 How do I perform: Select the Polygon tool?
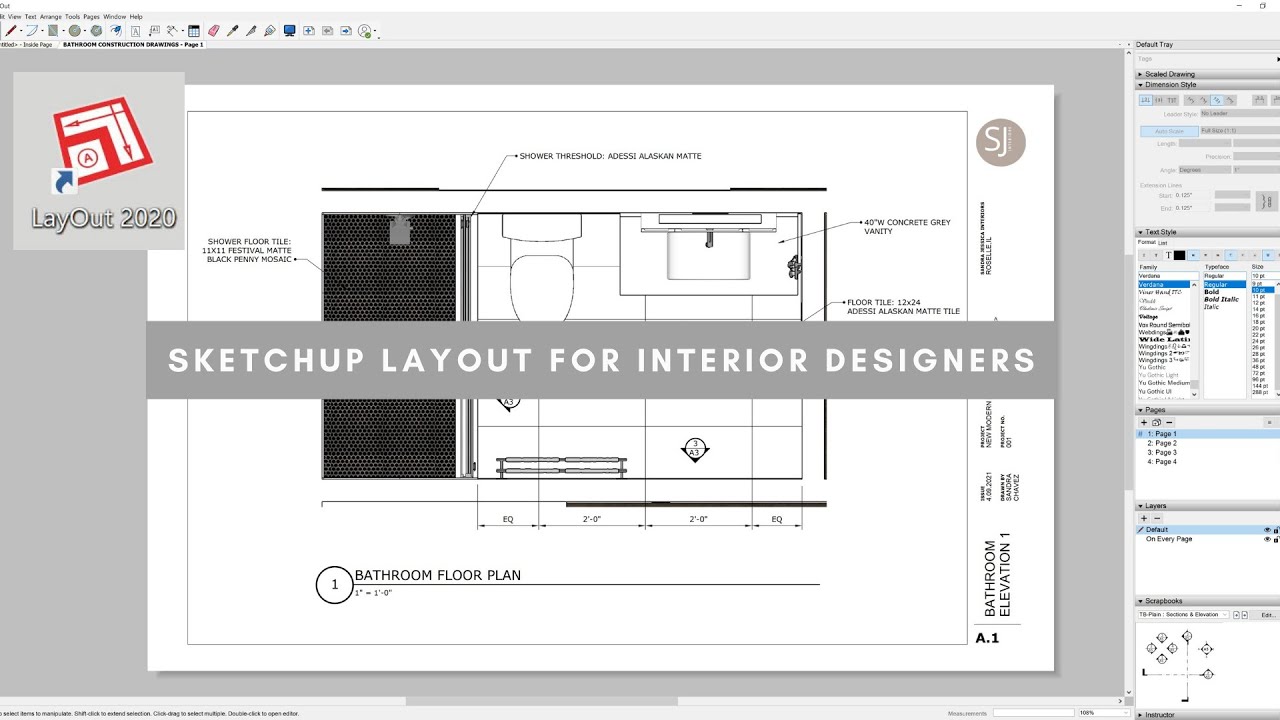[96, 31]
